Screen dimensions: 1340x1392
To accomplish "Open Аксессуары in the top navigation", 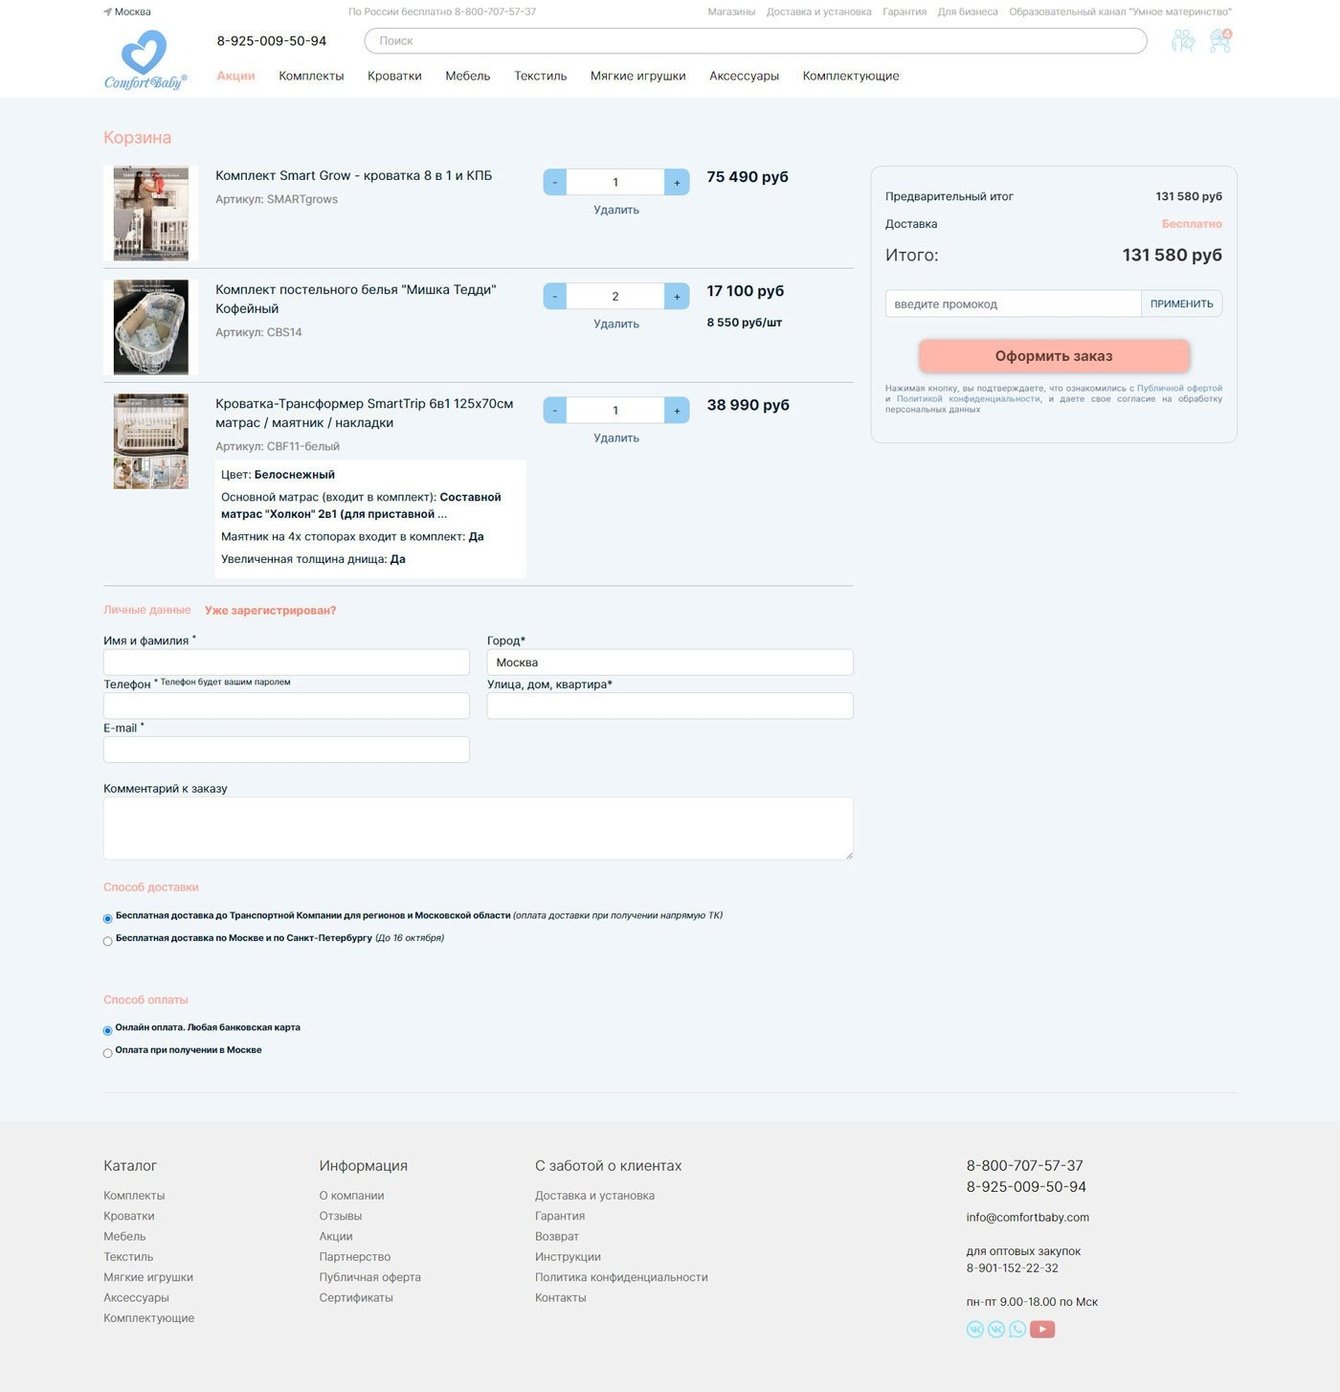I will click(x=744, y=76).
